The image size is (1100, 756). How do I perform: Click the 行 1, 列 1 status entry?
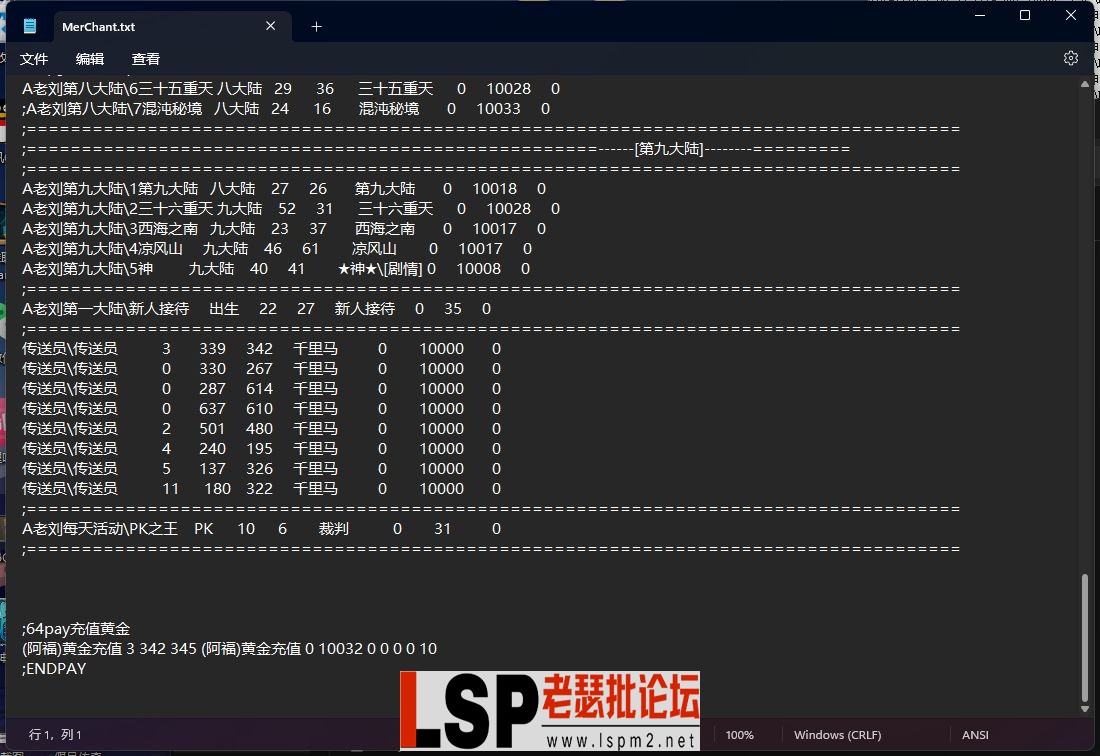click(x=55, y=735)
